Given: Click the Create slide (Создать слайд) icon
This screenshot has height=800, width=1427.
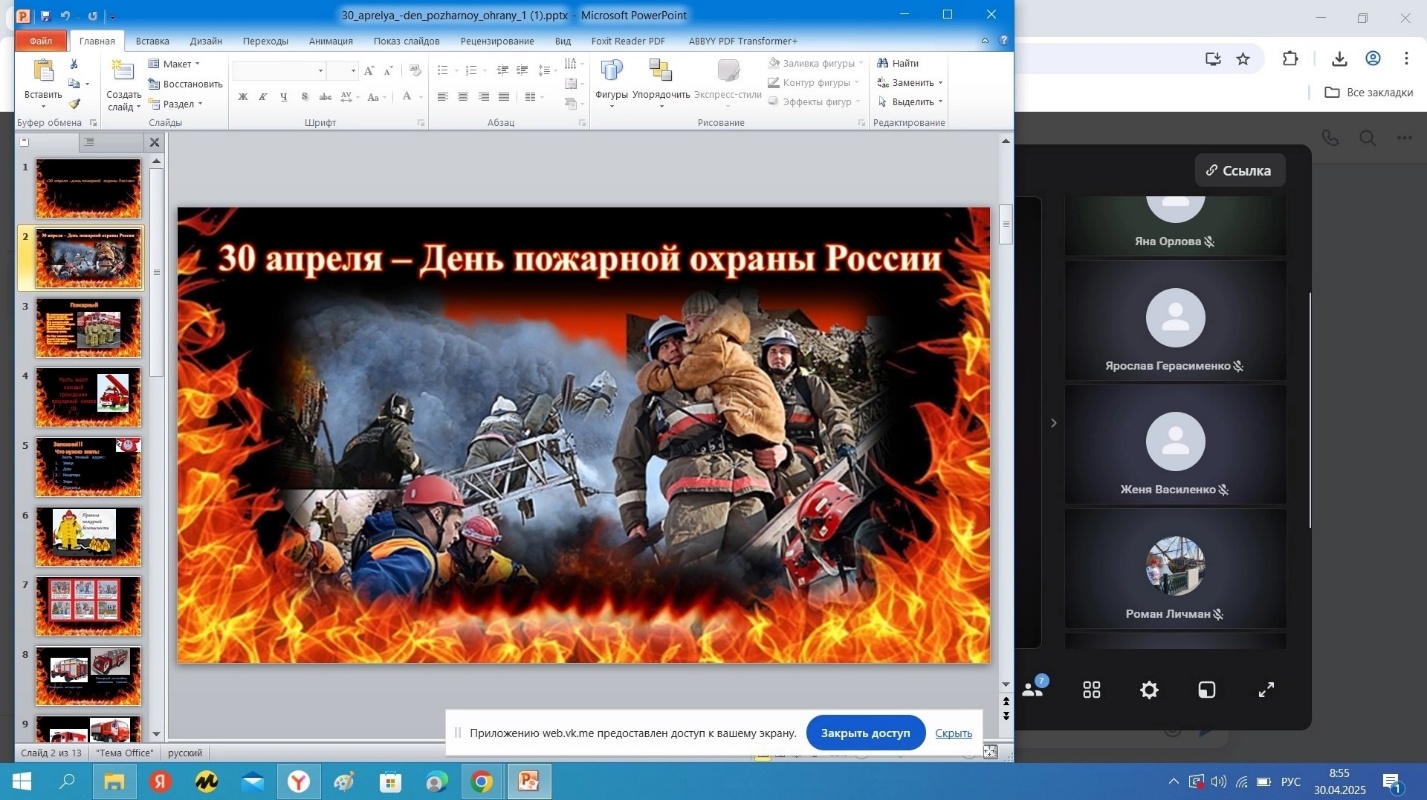Looking at the screenshot, I should [123, 71].
